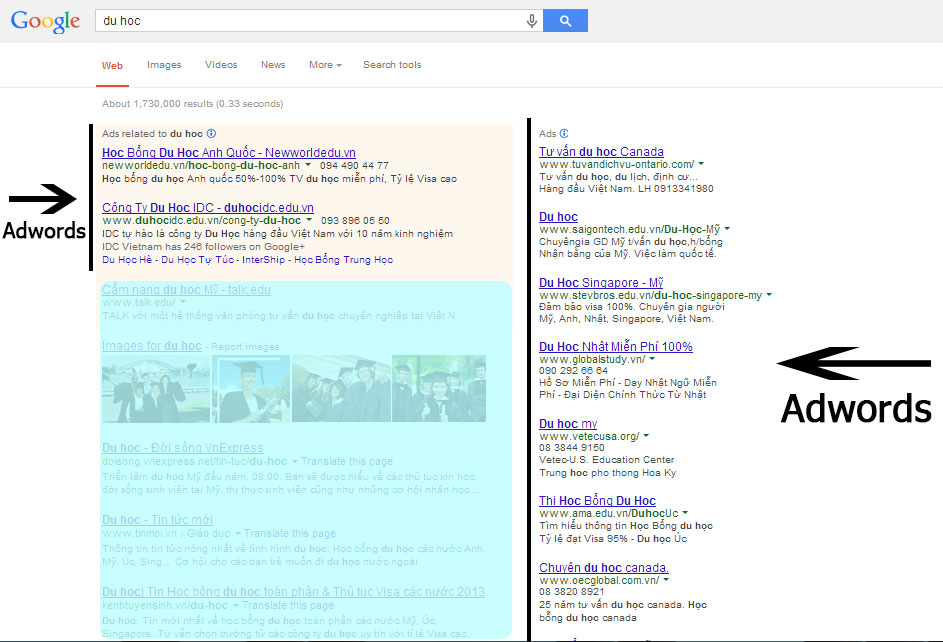Expand arrow next to doisong.vnexpress.net URL
The width and height of the screenshot is (943, 642).
295,461
